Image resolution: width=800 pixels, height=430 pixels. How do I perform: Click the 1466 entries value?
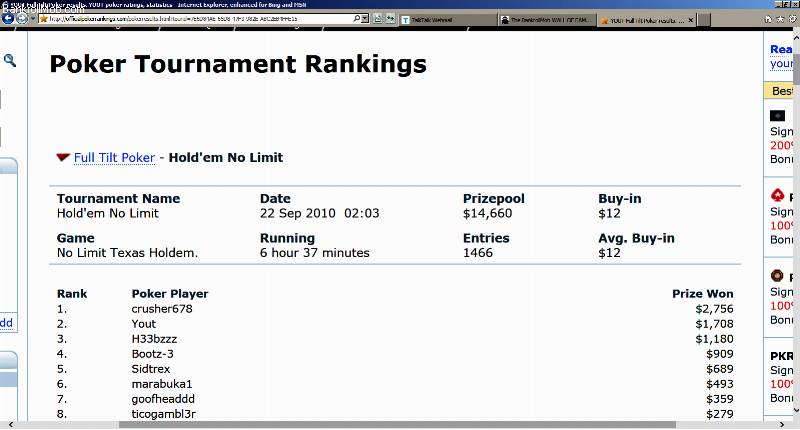(x=478, y=253)
